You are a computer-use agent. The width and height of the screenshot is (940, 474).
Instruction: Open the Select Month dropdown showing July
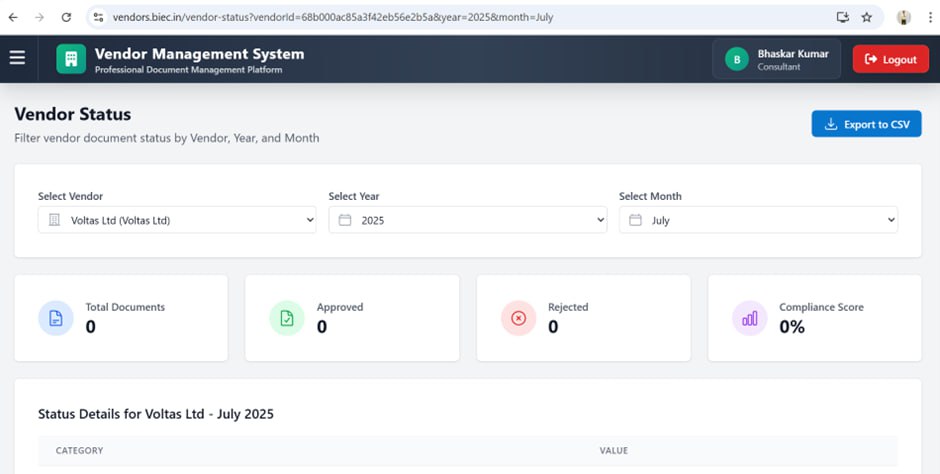[758, 220]
